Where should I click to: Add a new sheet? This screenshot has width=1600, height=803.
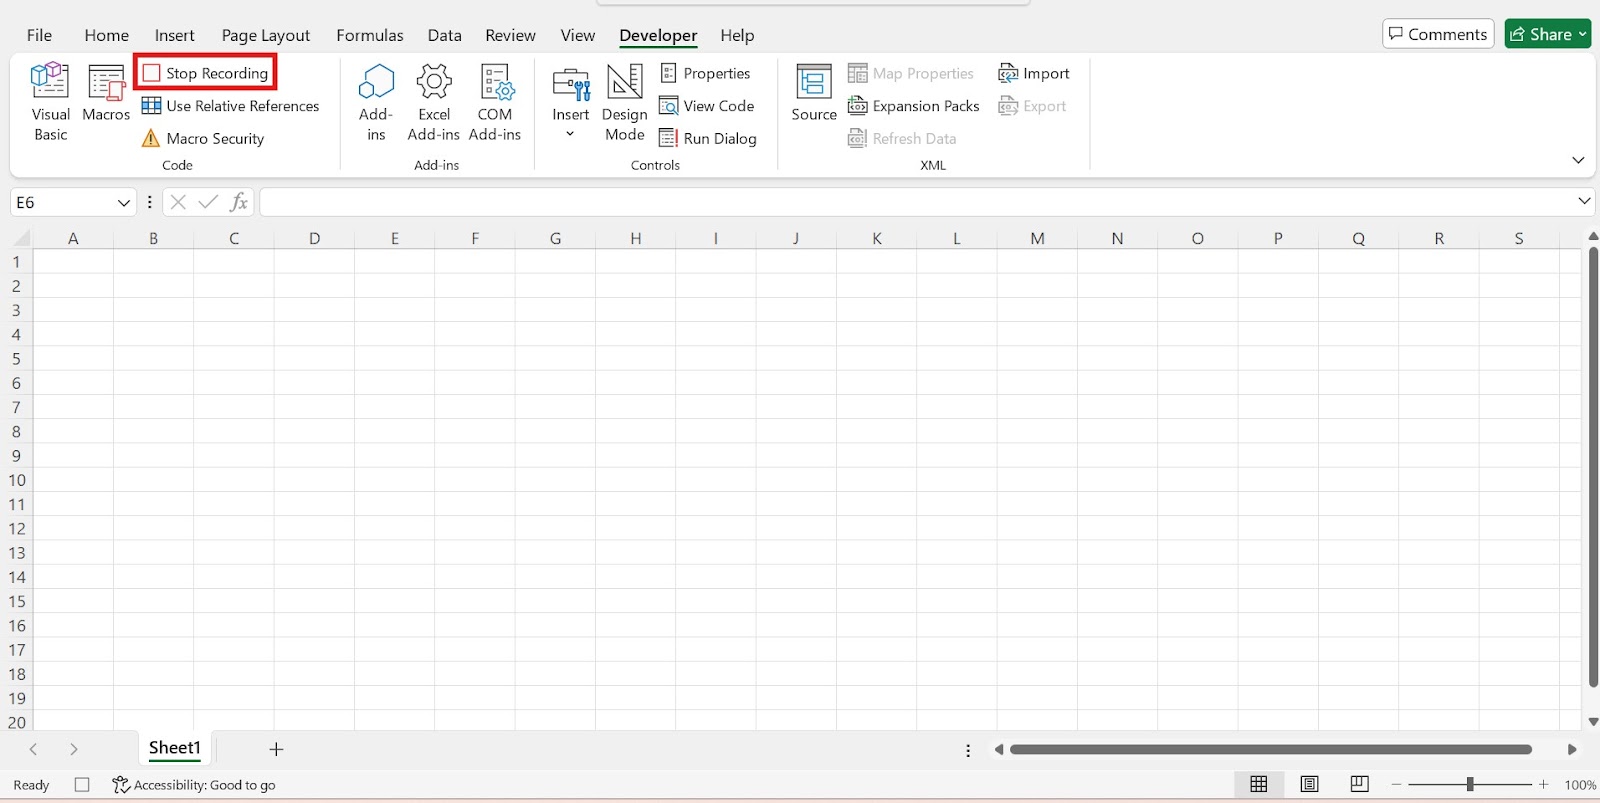tap(277, 749)
